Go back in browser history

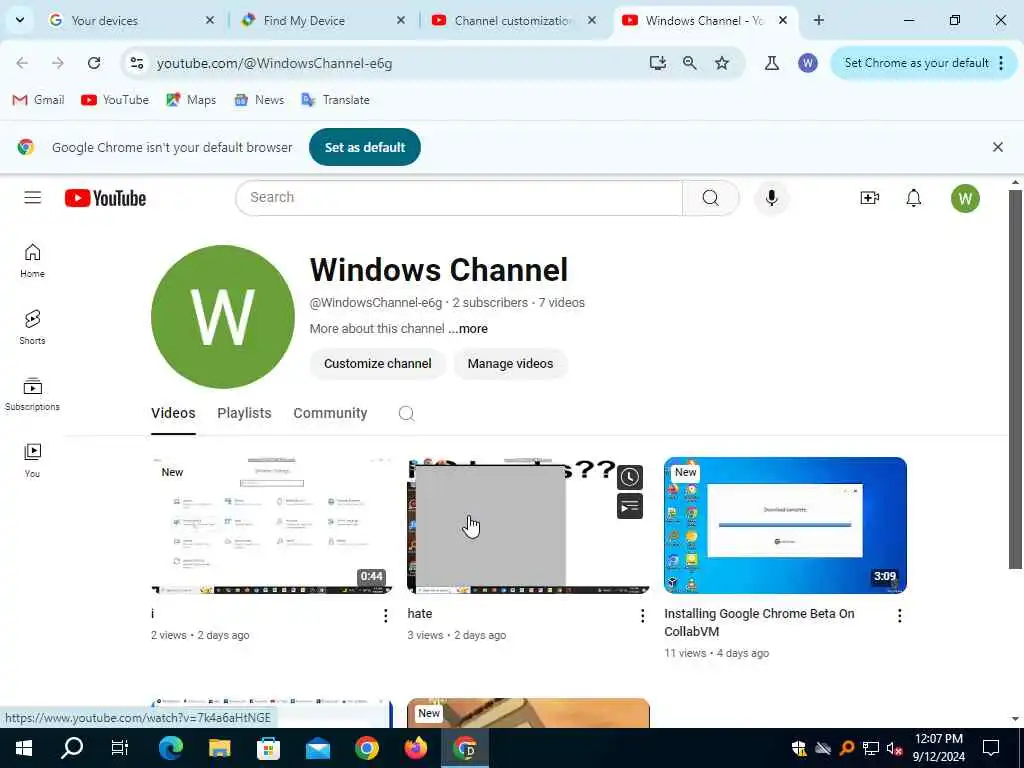pyautogui.click(x=22, y=63)
